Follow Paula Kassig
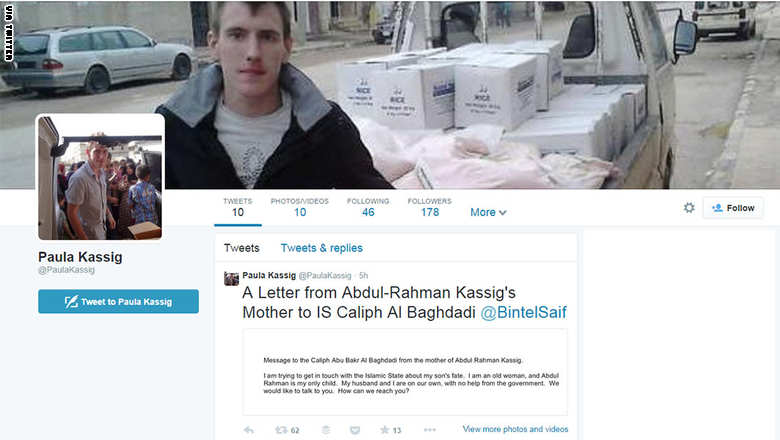This screenshot has width=780, height=440. (733, 208)
